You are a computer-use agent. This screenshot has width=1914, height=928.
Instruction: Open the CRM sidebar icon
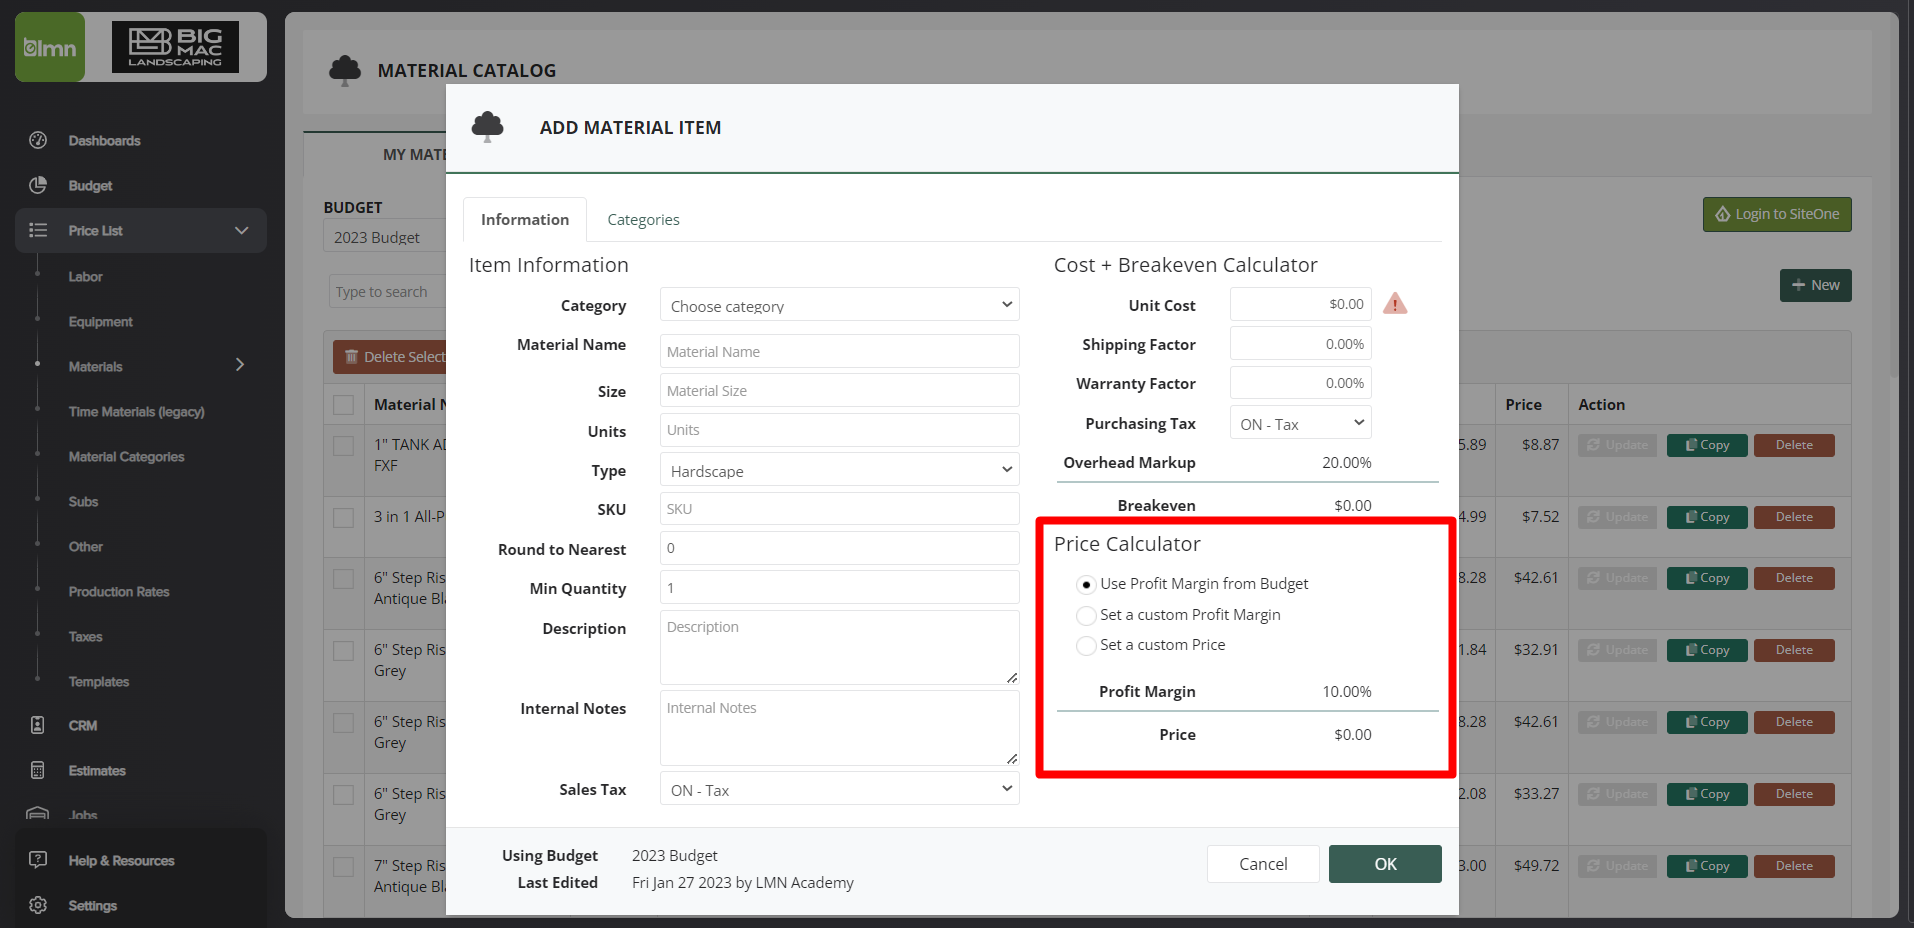38,725
